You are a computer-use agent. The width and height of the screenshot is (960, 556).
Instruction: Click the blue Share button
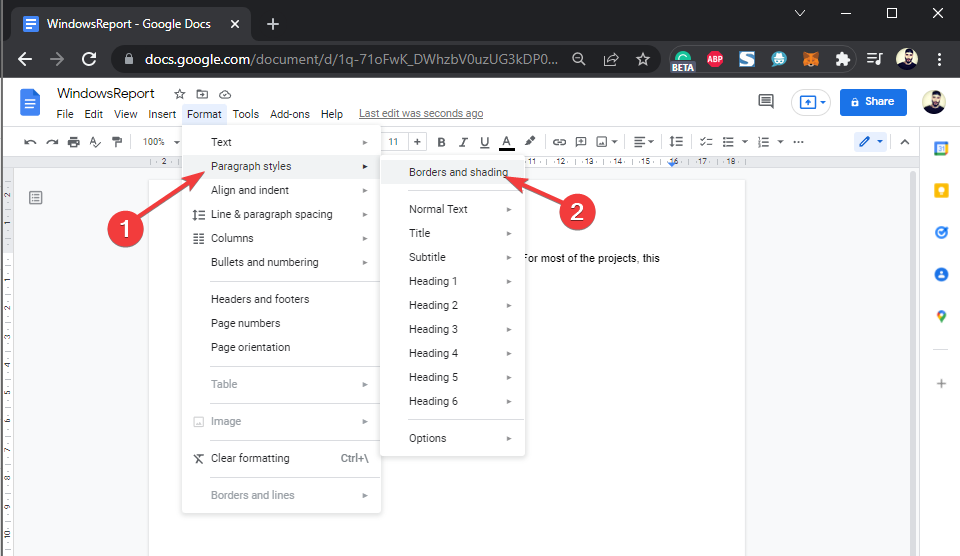click(x=873, y=102)
